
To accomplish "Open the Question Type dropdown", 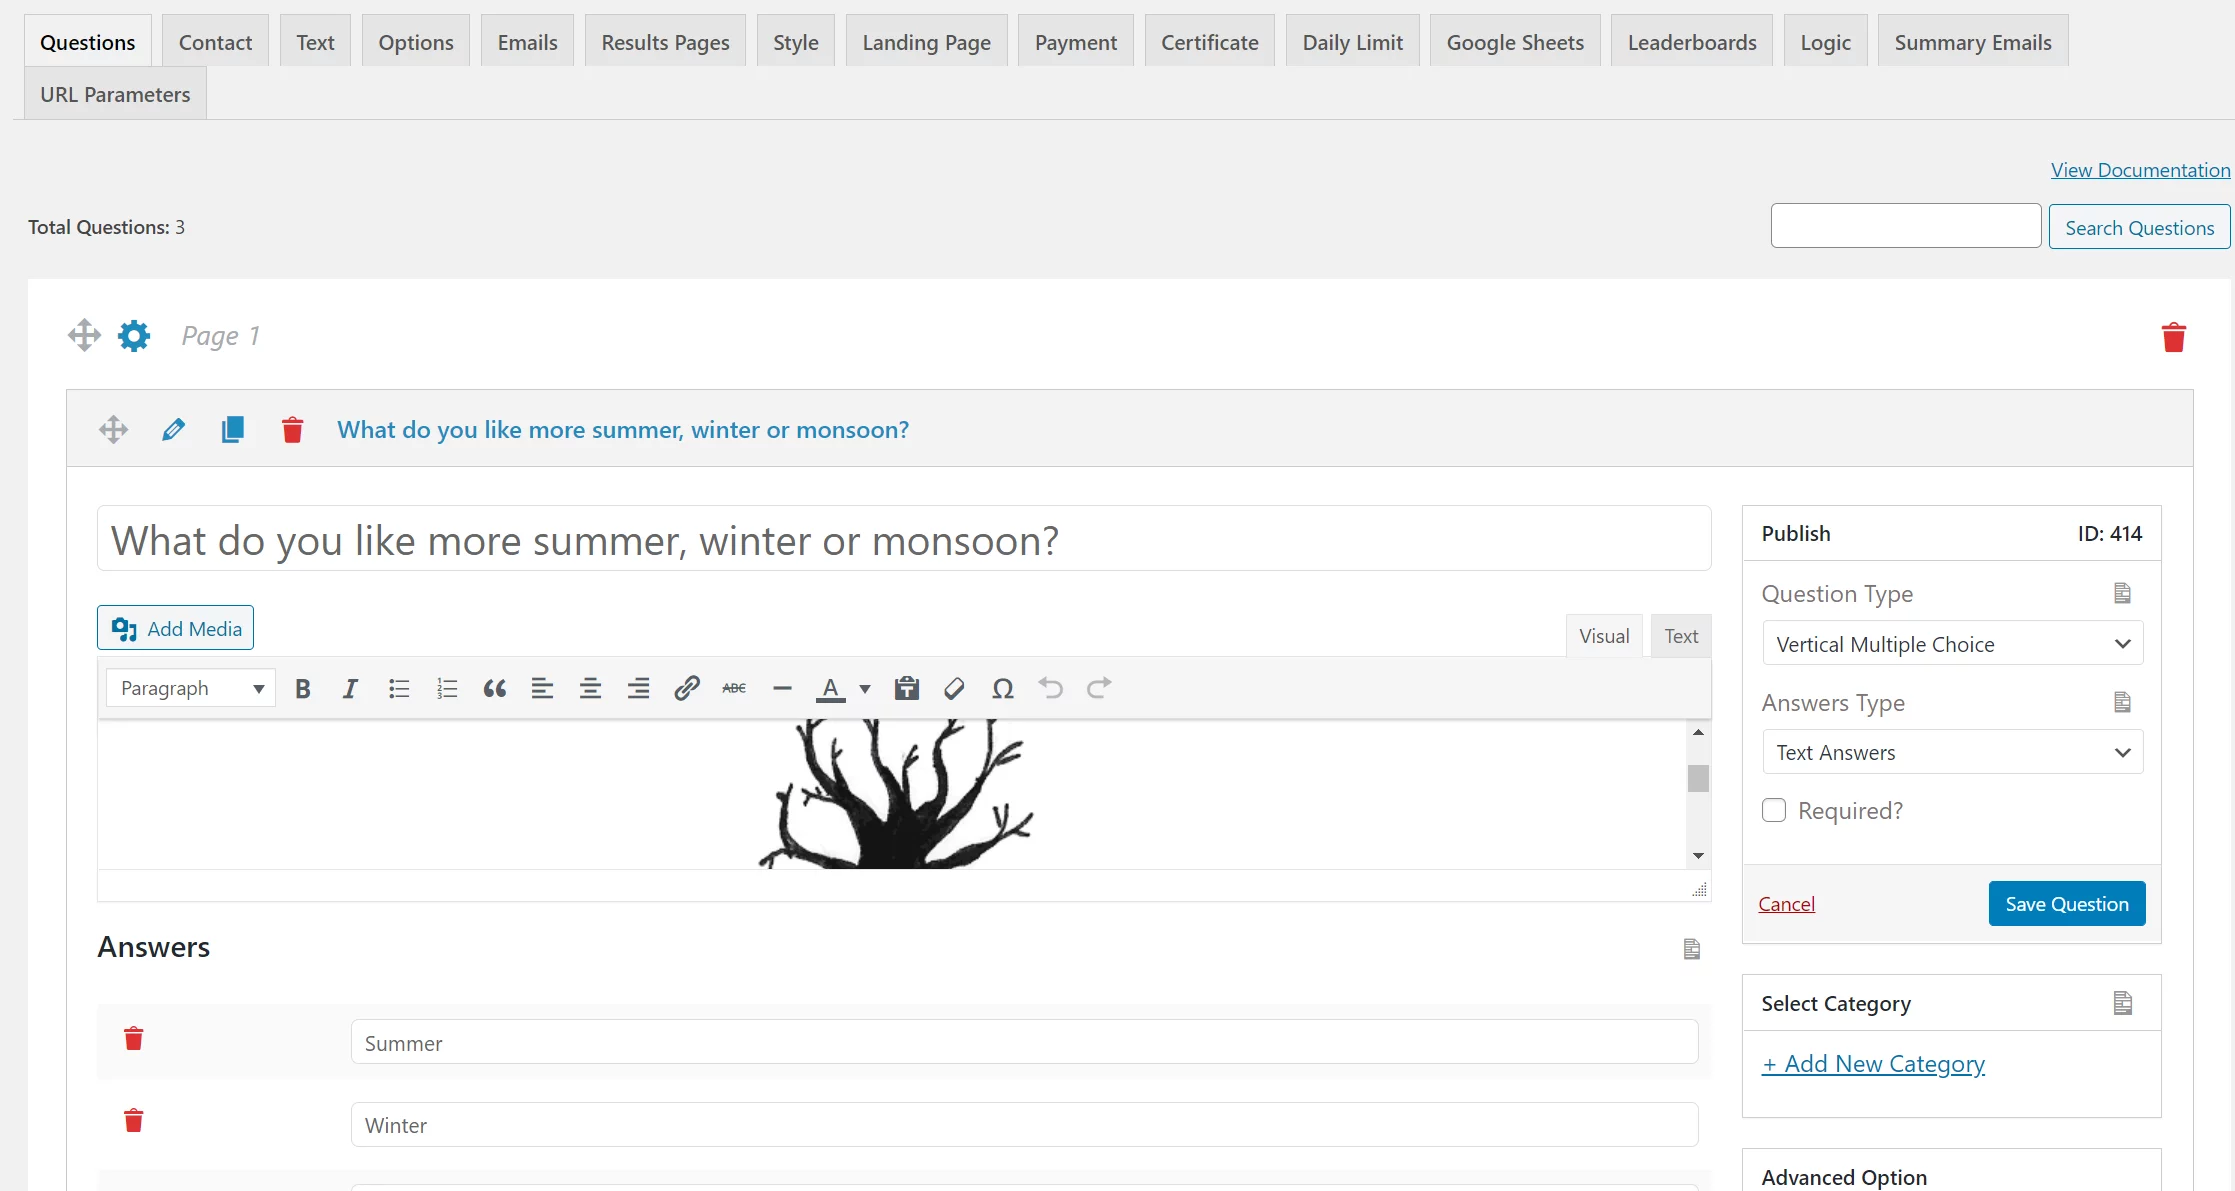I will [1952, 644].
